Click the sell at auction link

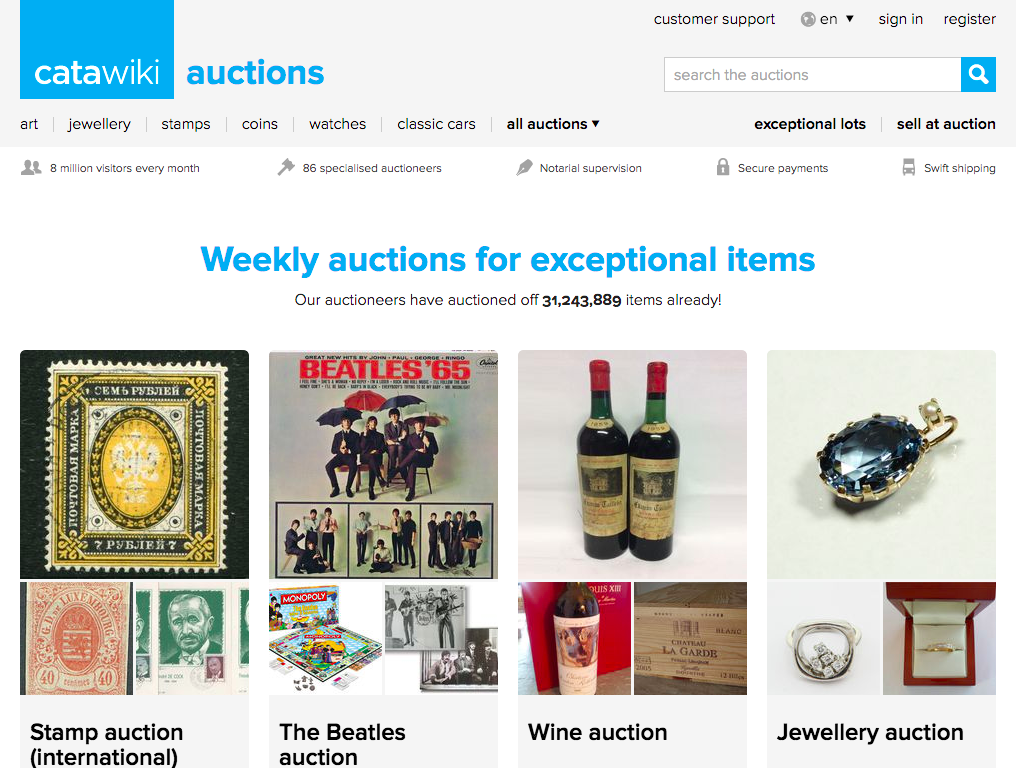pyautogui.click(x=945, y=124)
